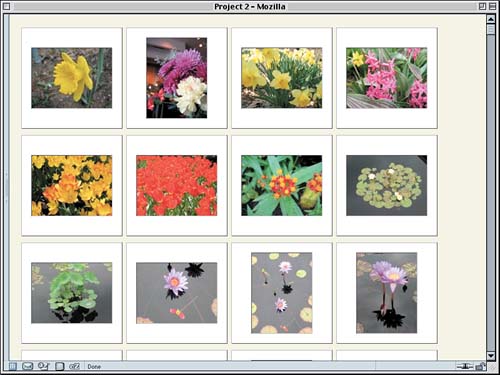The height and width of the screenshot is (375, 500).
Task: Open the green floating plant thumbnail
Action: click(72, 293)
